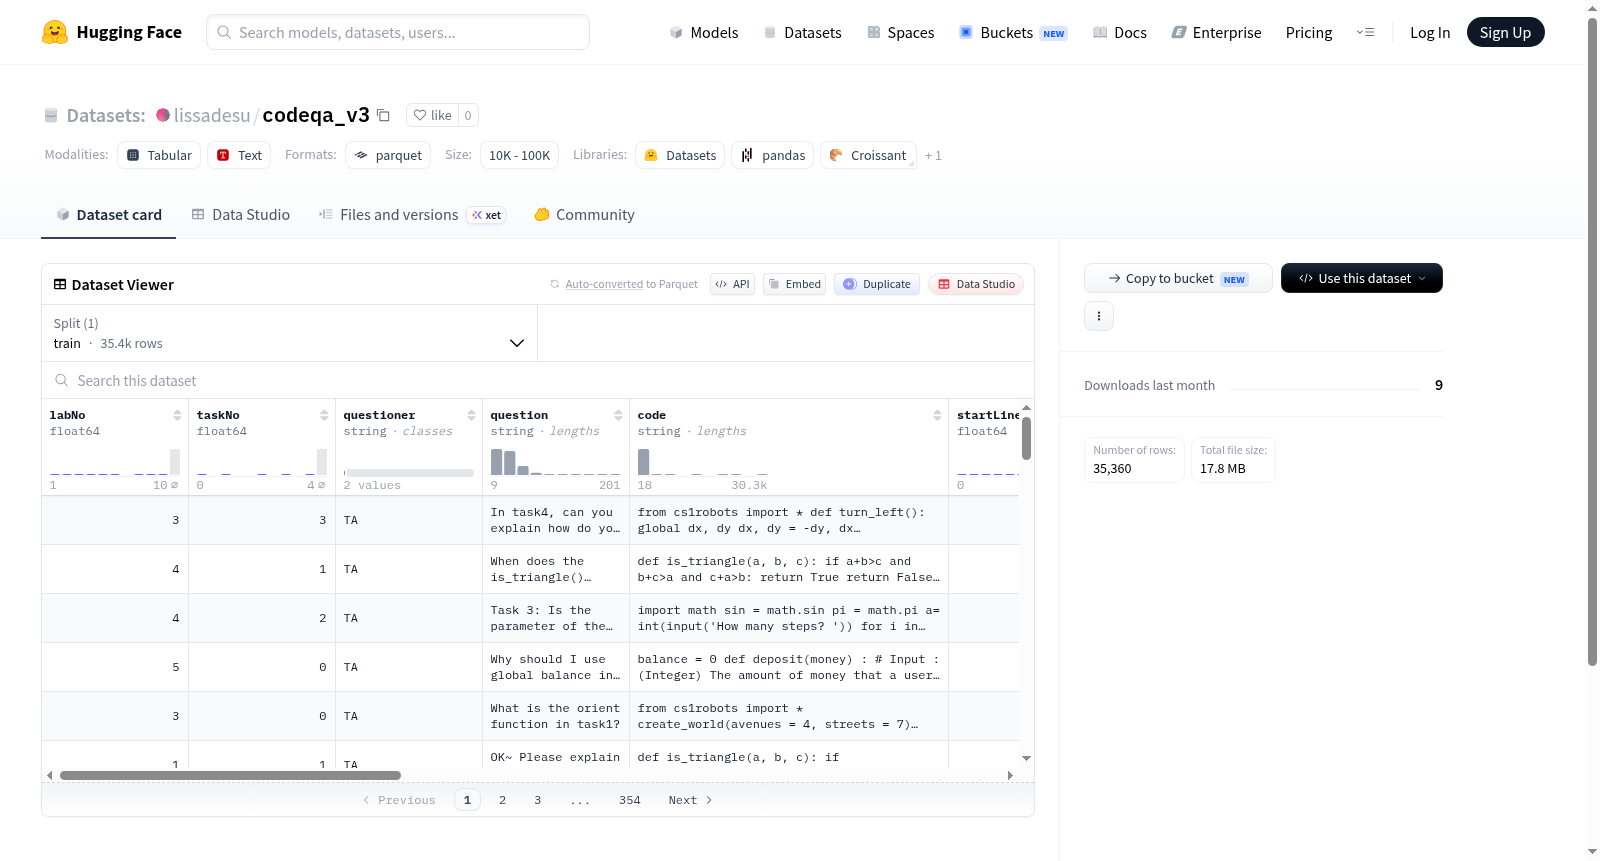Click the question lengths histogram

(x=556, y=461)
